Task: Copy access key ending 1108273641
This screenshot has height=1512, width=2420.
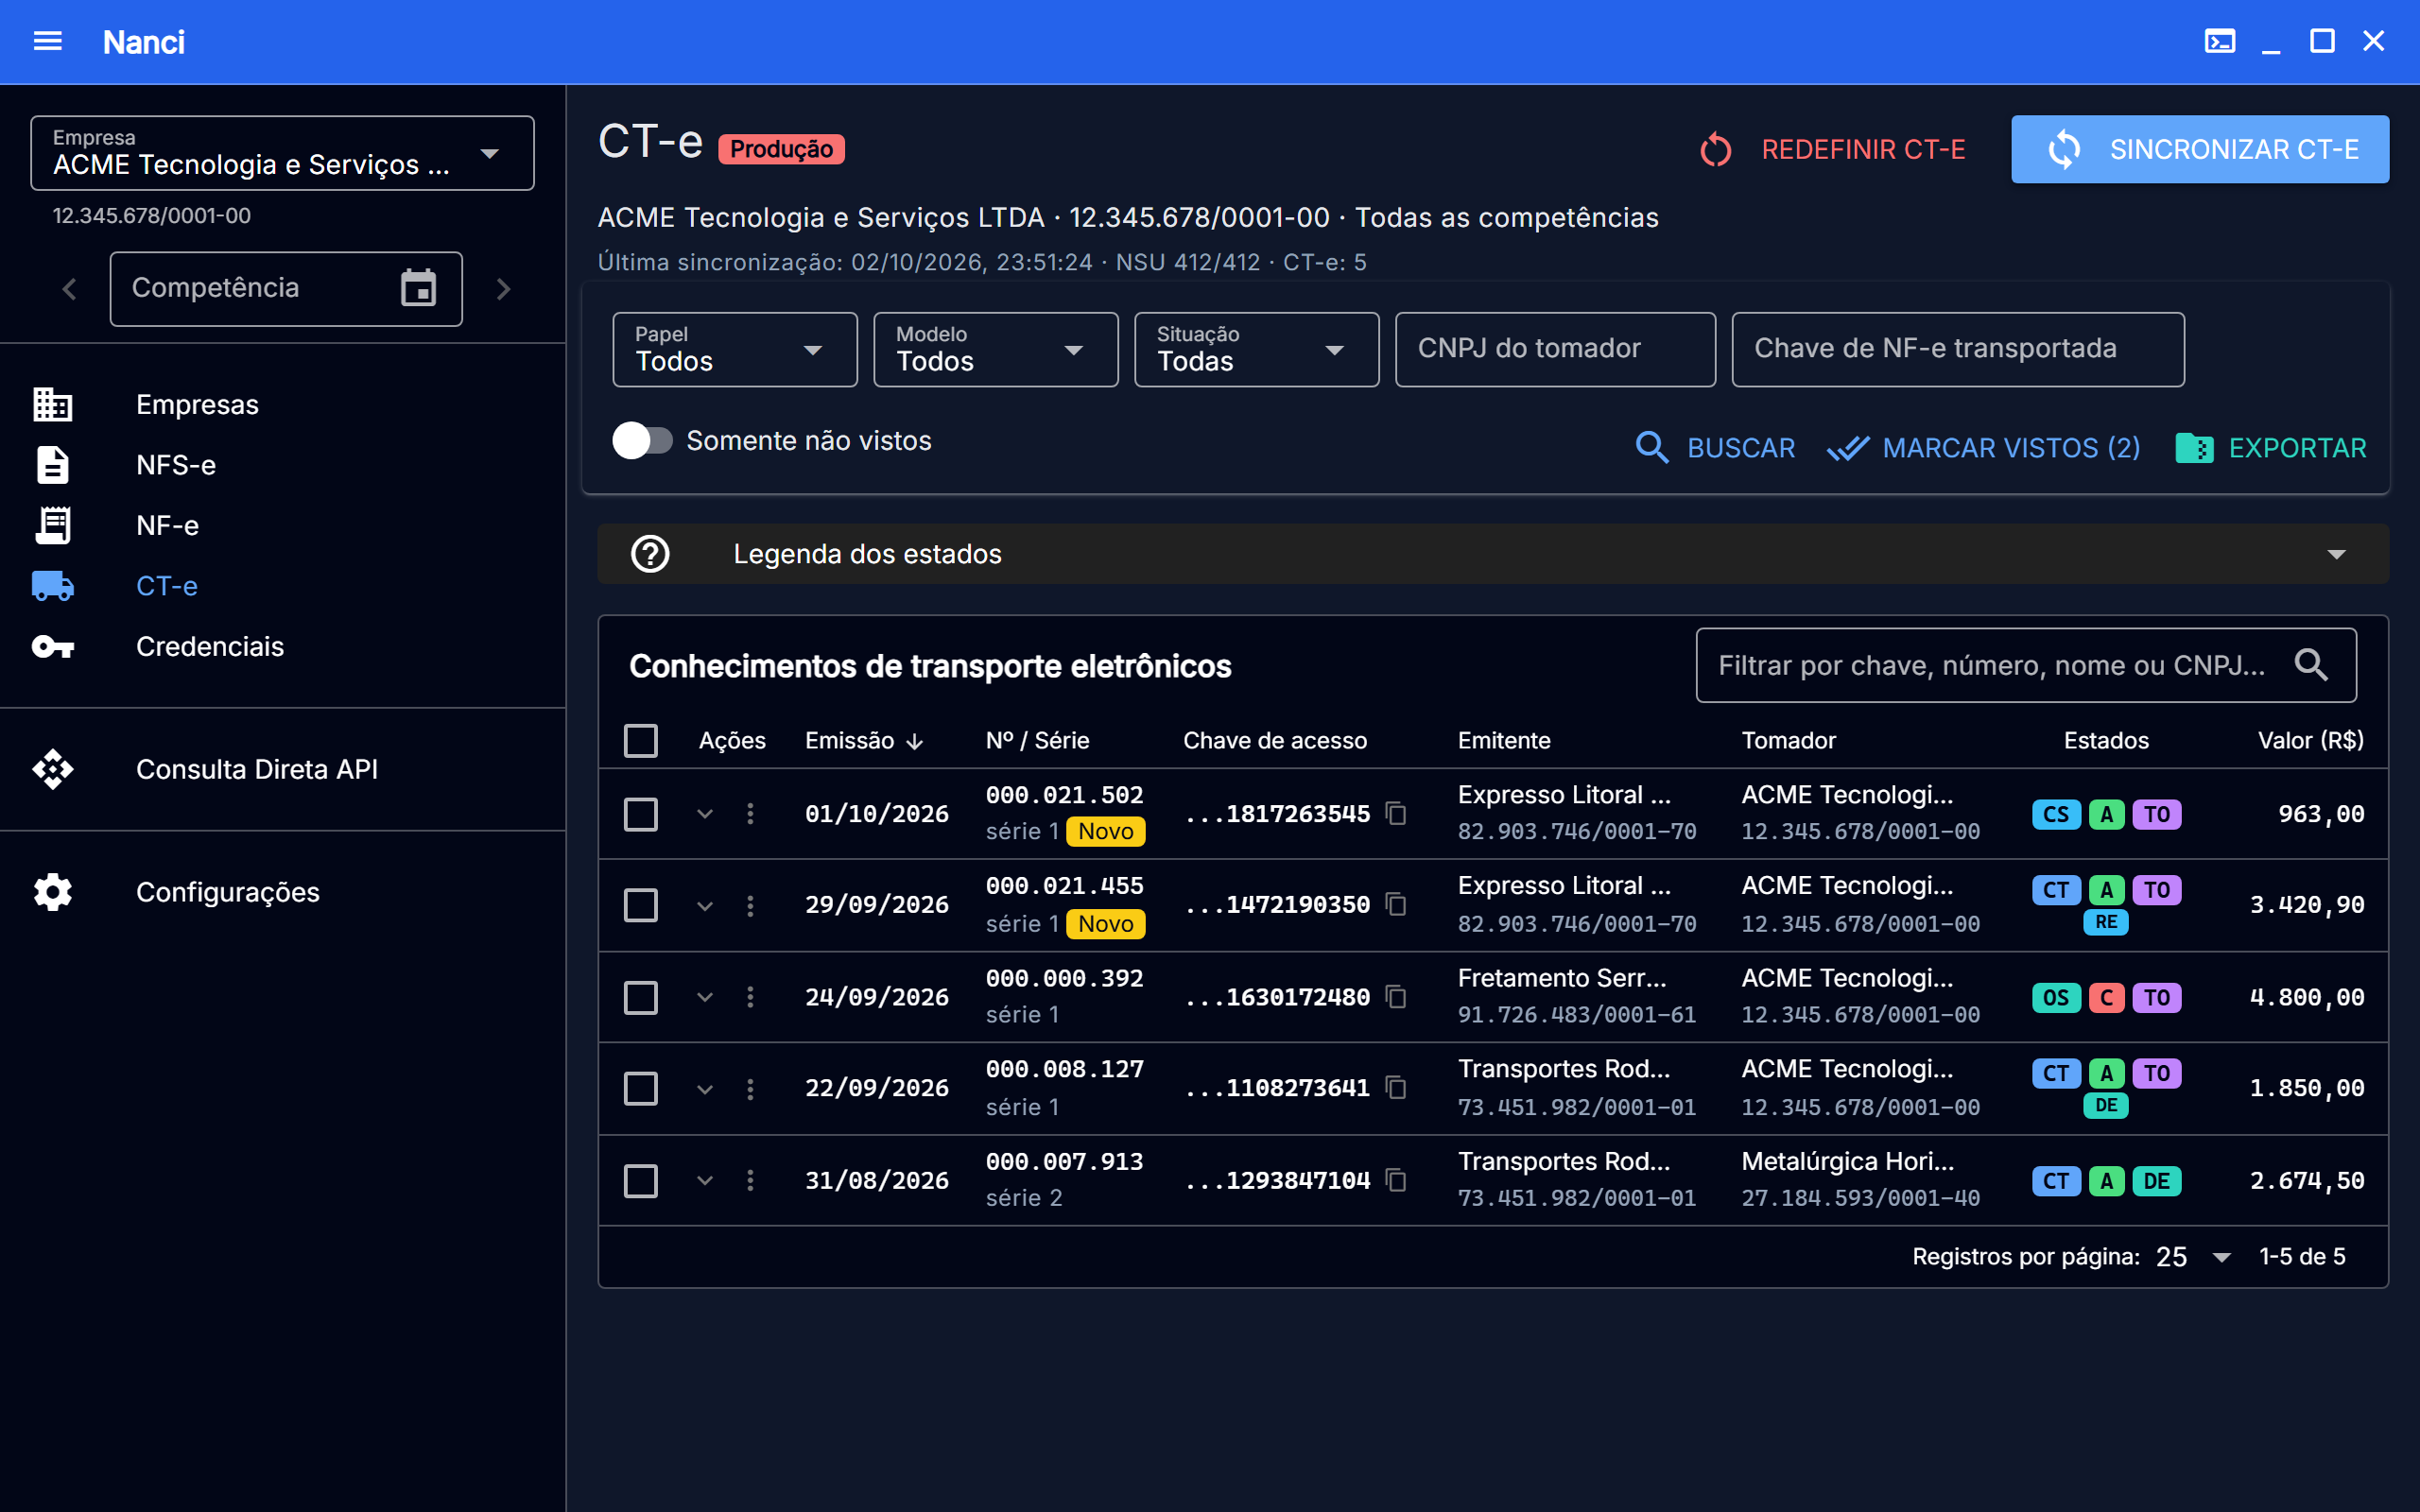Action: (x=1396, y=1088)
